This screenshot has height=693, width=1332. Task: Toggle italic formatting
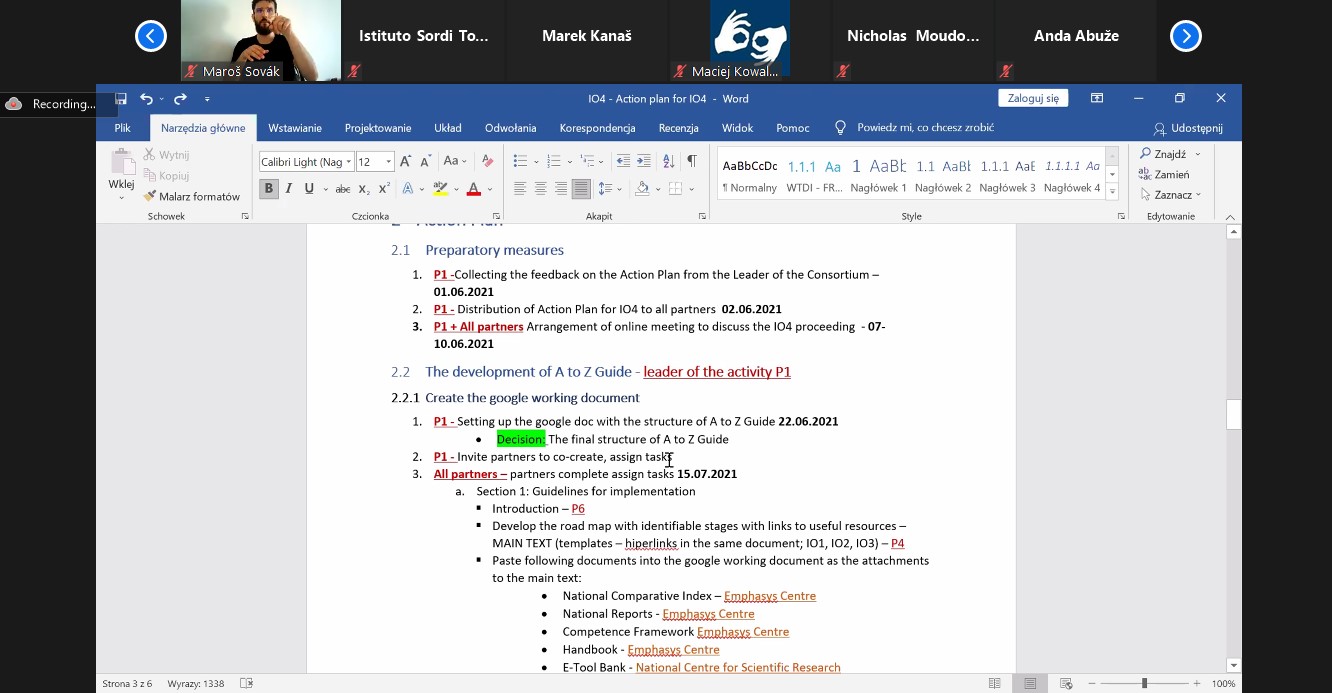pos(289,189)
